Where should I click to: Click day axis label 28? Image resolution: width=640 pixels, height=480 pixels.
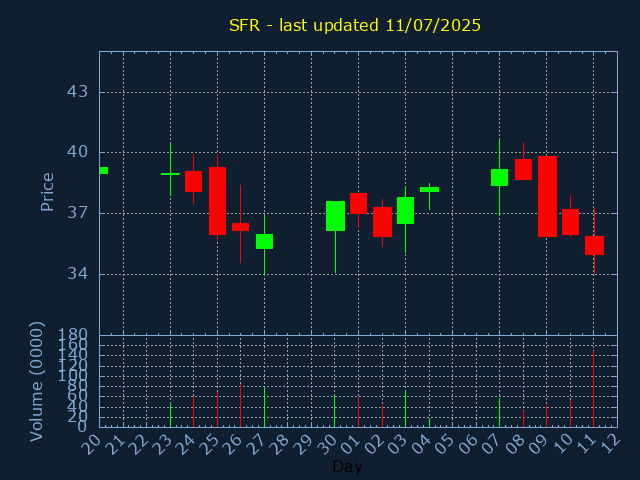pyautogui.click(x=280, y=444)
